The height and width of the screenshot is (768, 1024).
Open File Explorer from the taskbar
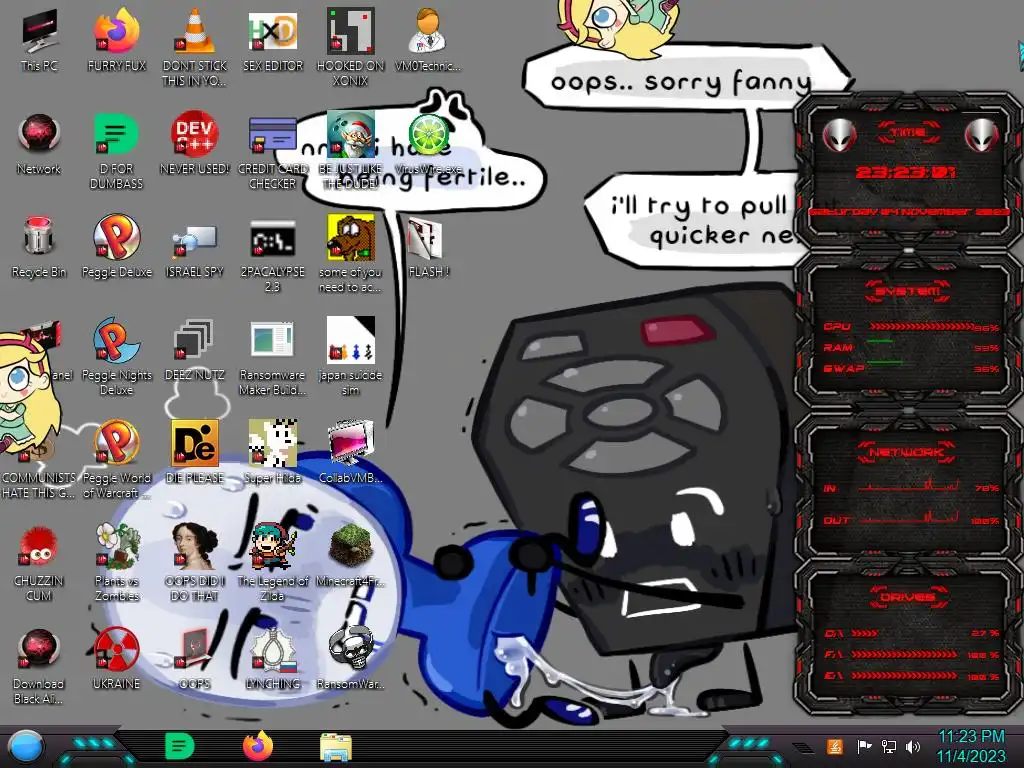[336, 747]
